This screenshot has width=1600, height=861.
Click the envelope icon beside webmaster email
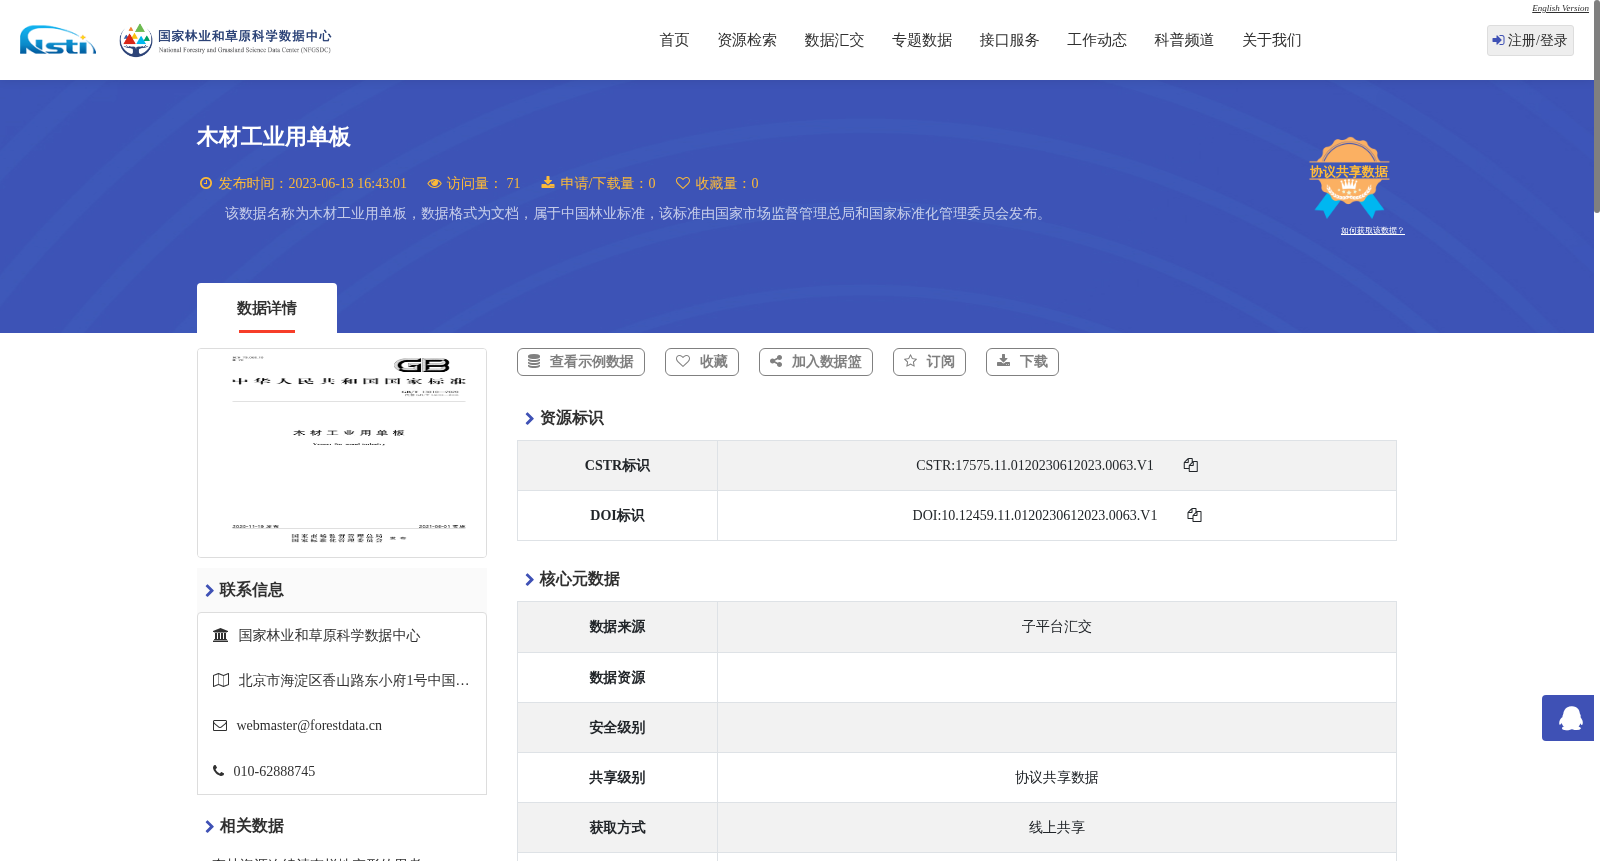220,726
